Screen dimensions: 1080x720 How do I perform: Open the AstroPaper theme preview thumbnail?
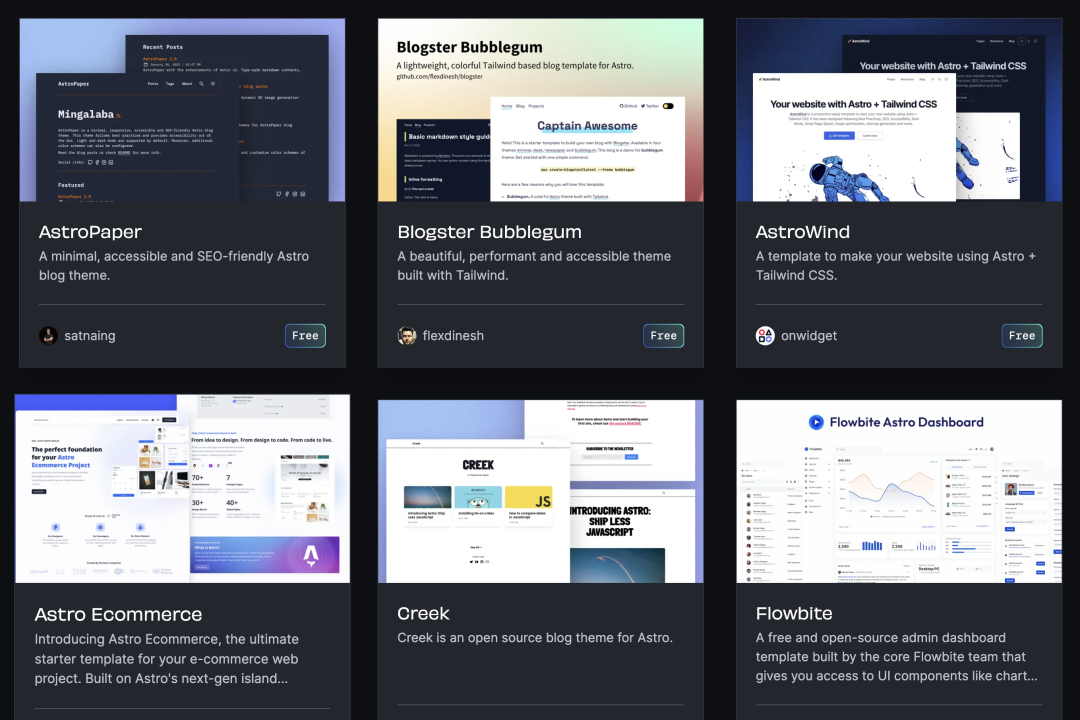click(183, 110)
